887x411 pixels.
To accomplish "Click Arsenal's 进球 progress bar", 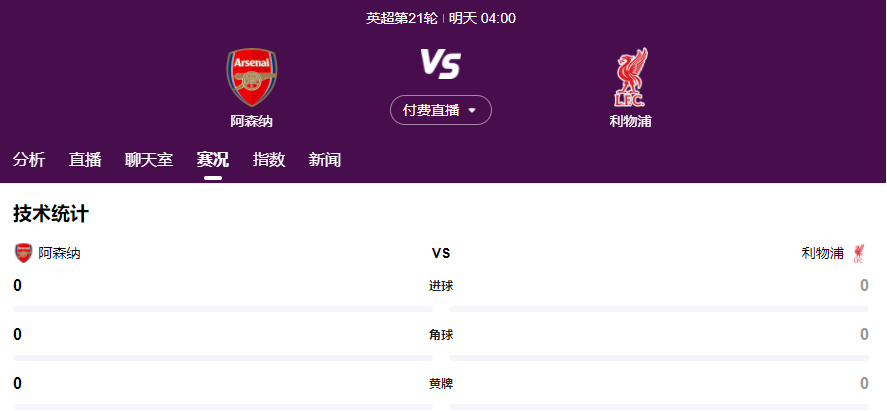I will tap(222, 308).
